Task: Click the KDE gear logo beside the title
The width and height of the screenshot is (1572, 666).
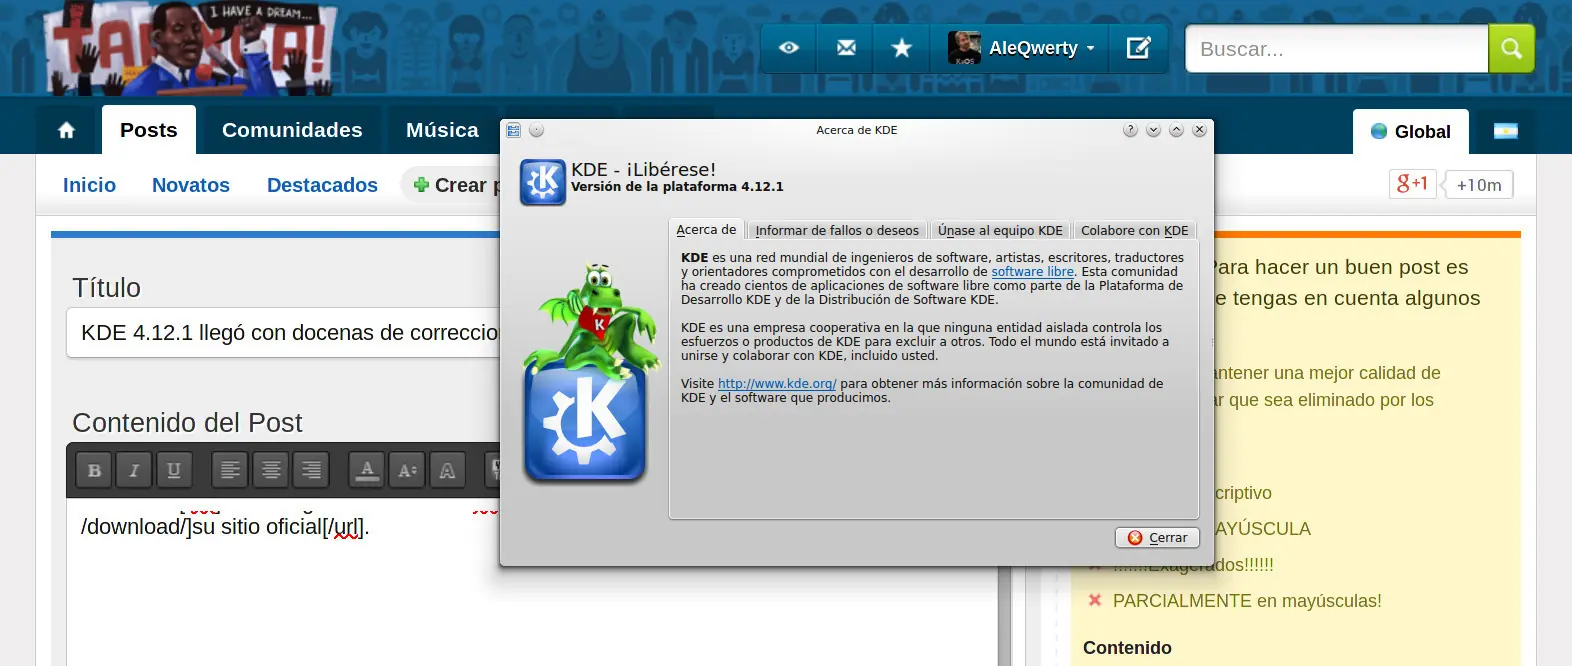Action: 543,182
